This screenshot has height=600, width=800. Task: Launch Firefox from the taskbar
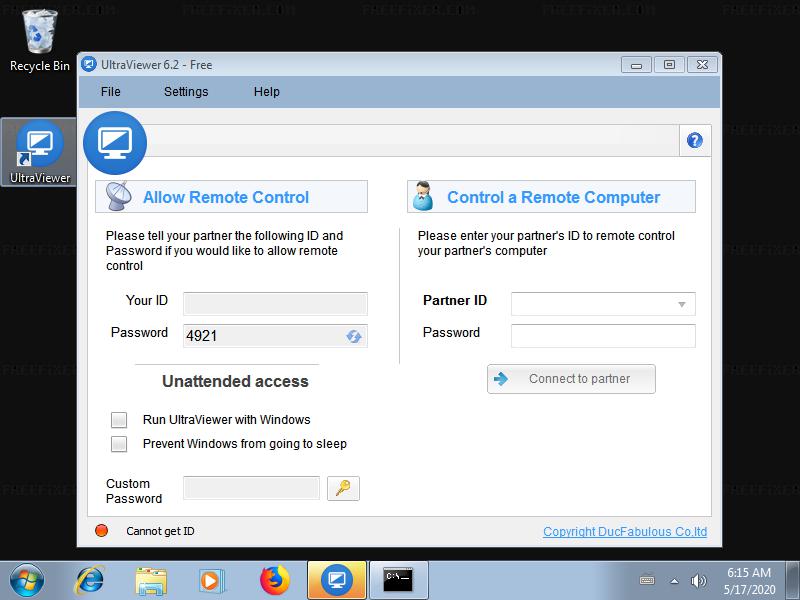point(274,580)
